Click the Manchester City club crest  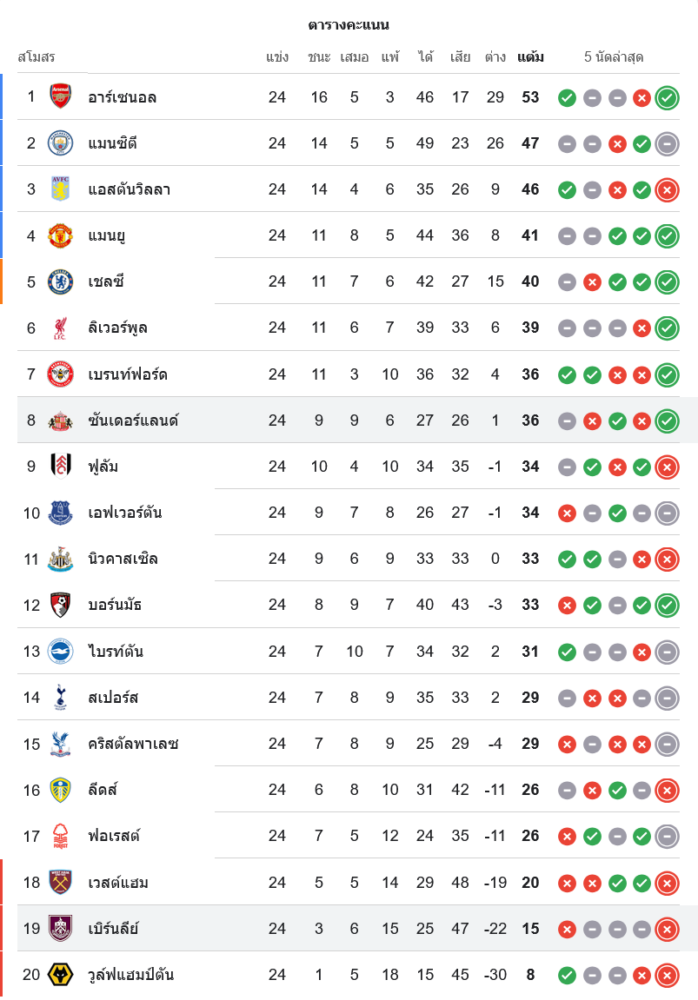pos(61,143)
